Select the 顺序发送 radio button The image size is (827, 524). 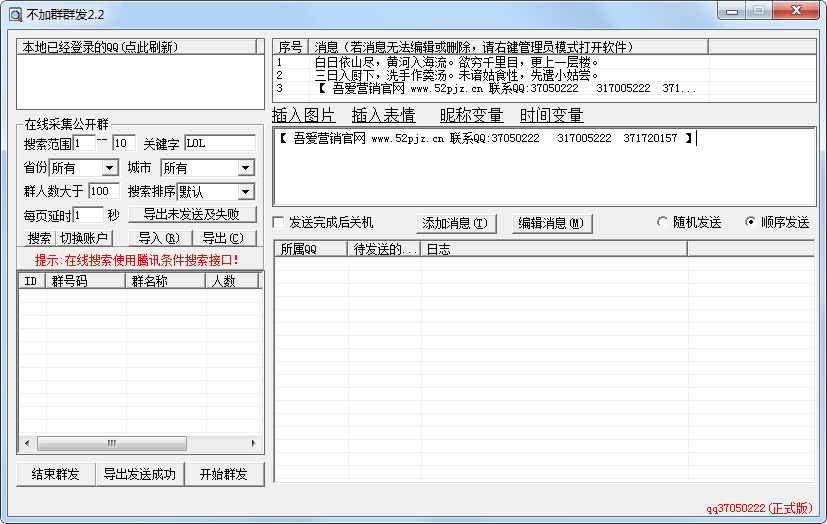(x=751, y=222)
